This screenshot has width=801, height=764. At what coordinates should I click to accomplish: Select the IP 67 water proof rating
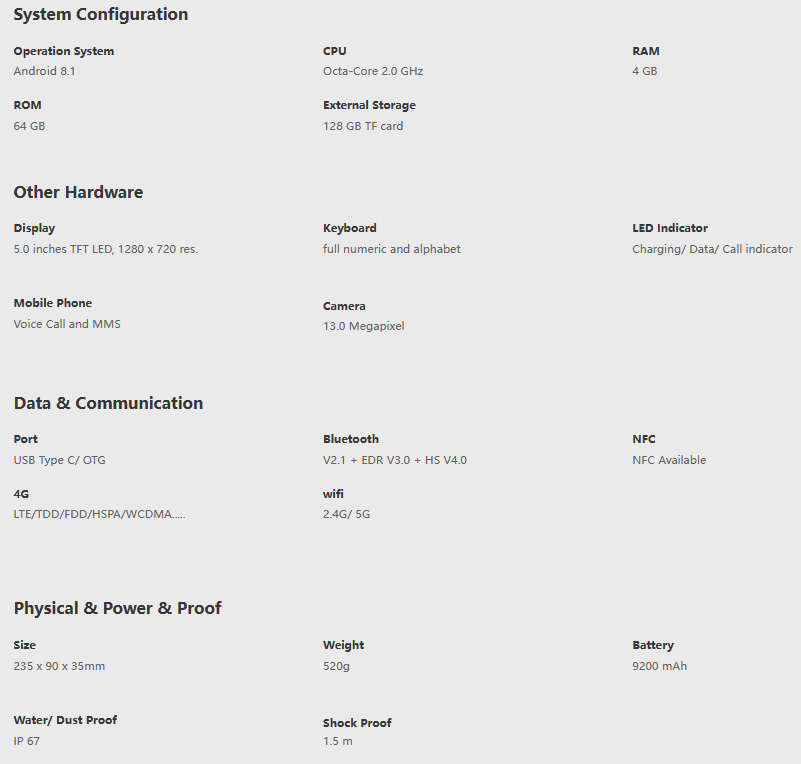pos(27,741)
